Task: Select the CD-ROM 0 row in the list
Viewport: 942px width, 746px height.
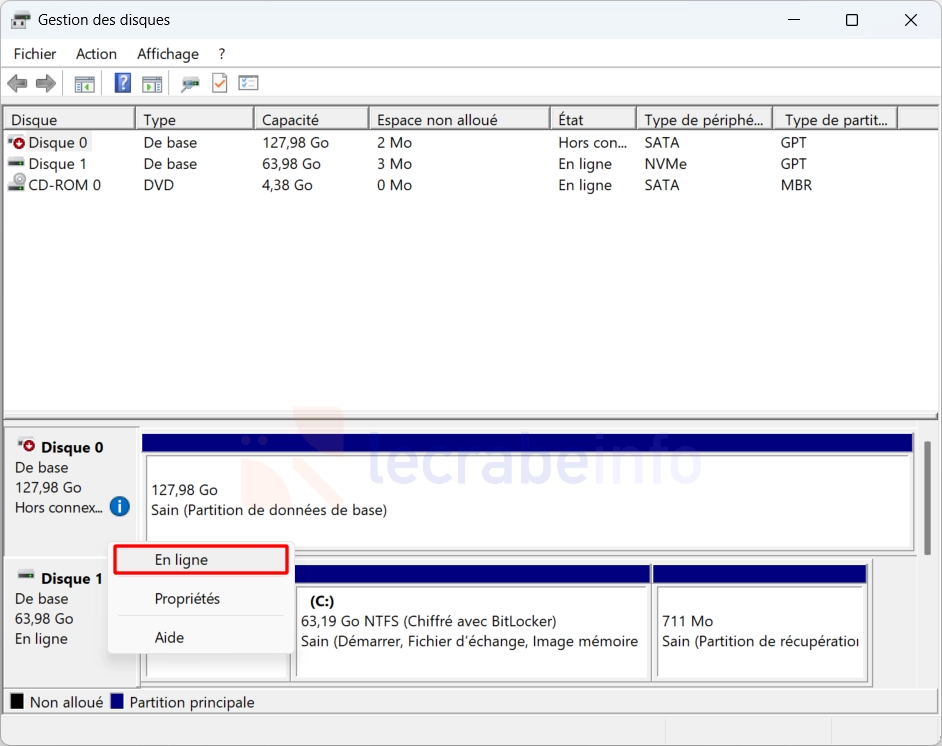Action: click(64, 185)
